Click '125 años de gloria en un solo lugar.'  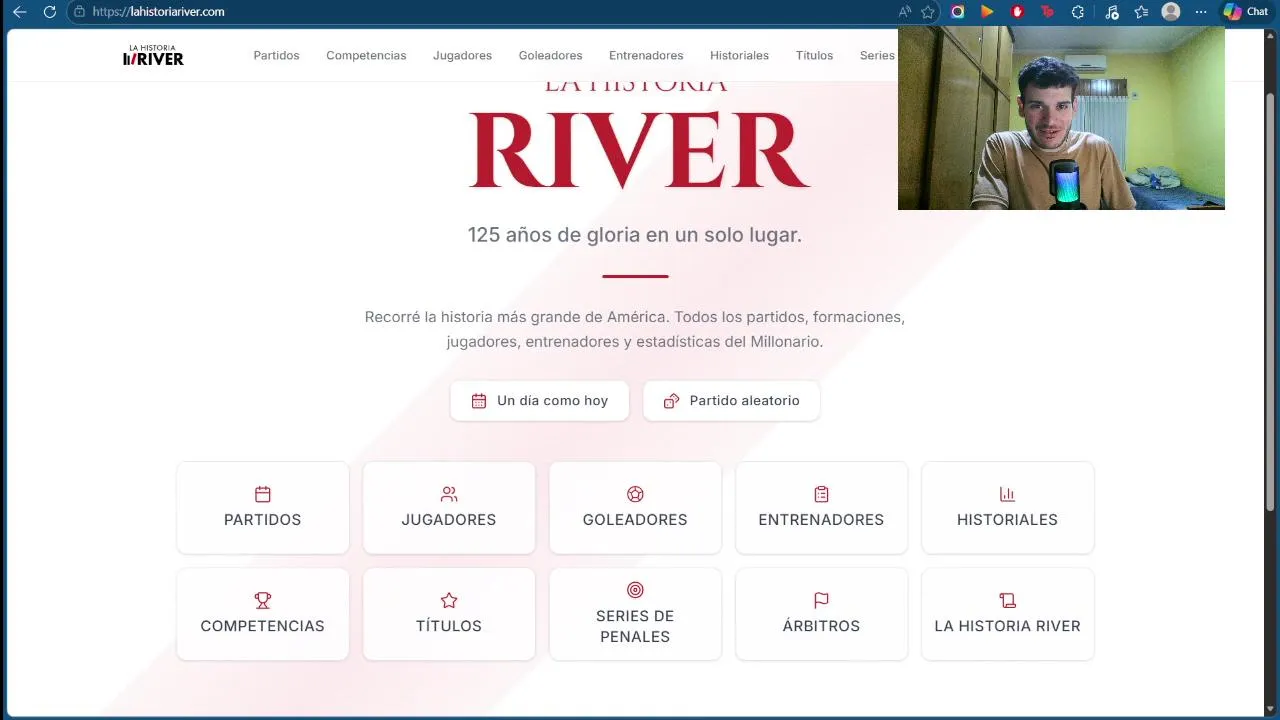click(635, 235)
